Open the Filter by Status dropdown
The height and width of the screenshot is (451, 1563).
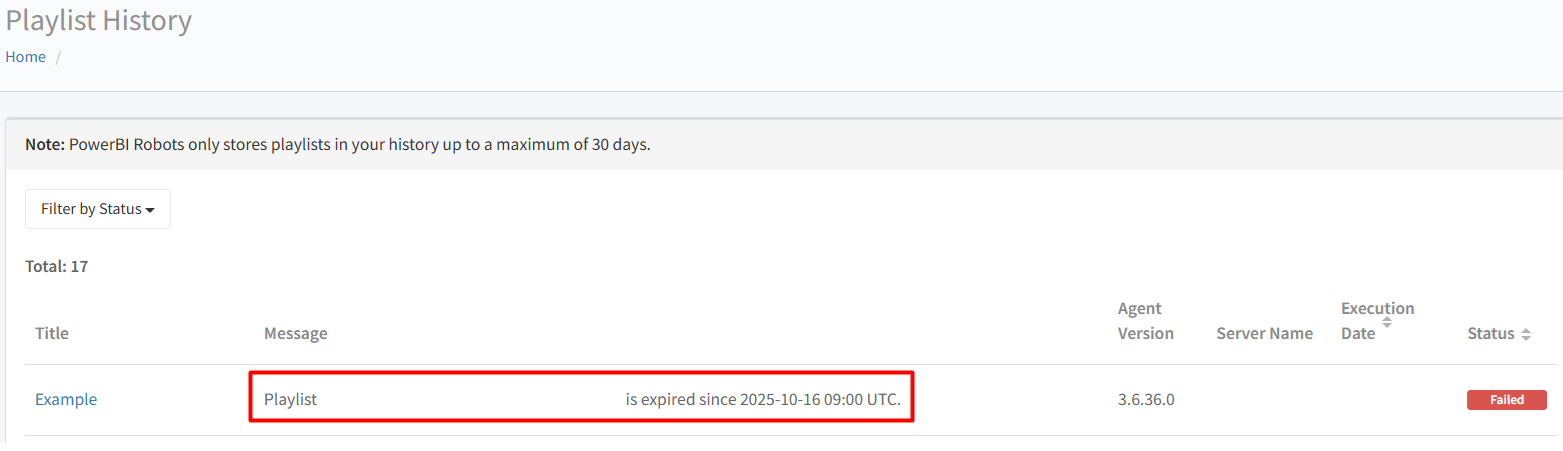(98, 209)
